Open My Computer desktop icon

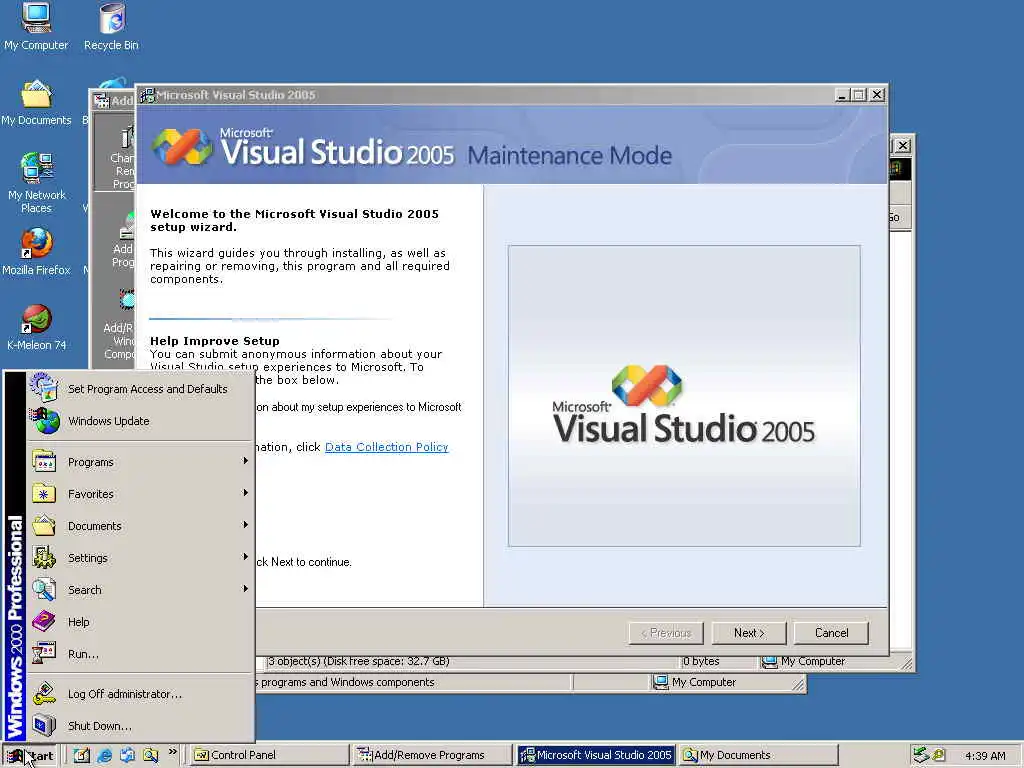36,27
